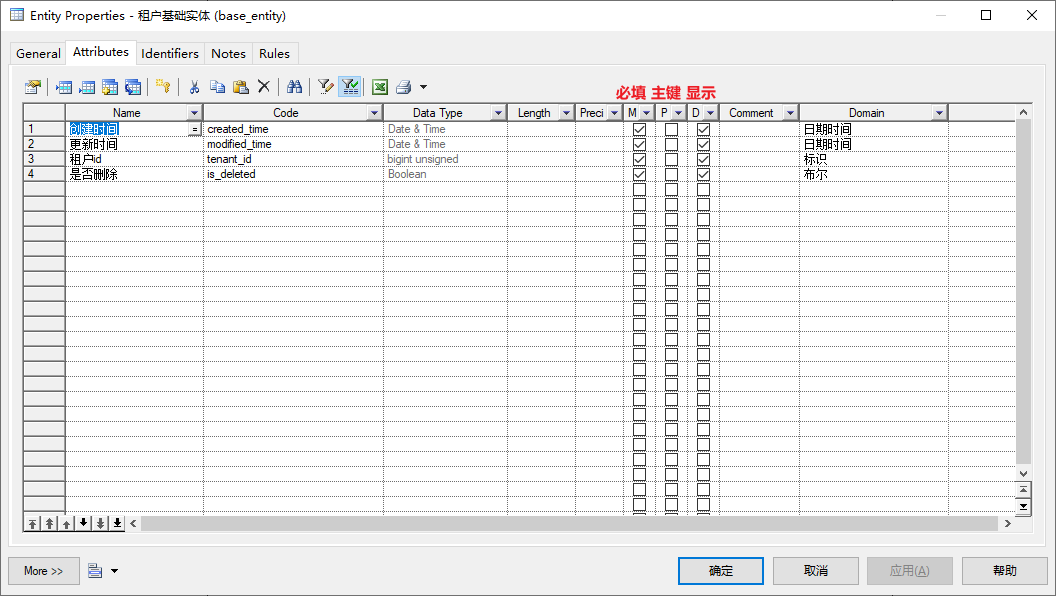Screen dimensions: 1056x596
Task: Toggle M checkbox for created_time row
Action: [639, 129]
